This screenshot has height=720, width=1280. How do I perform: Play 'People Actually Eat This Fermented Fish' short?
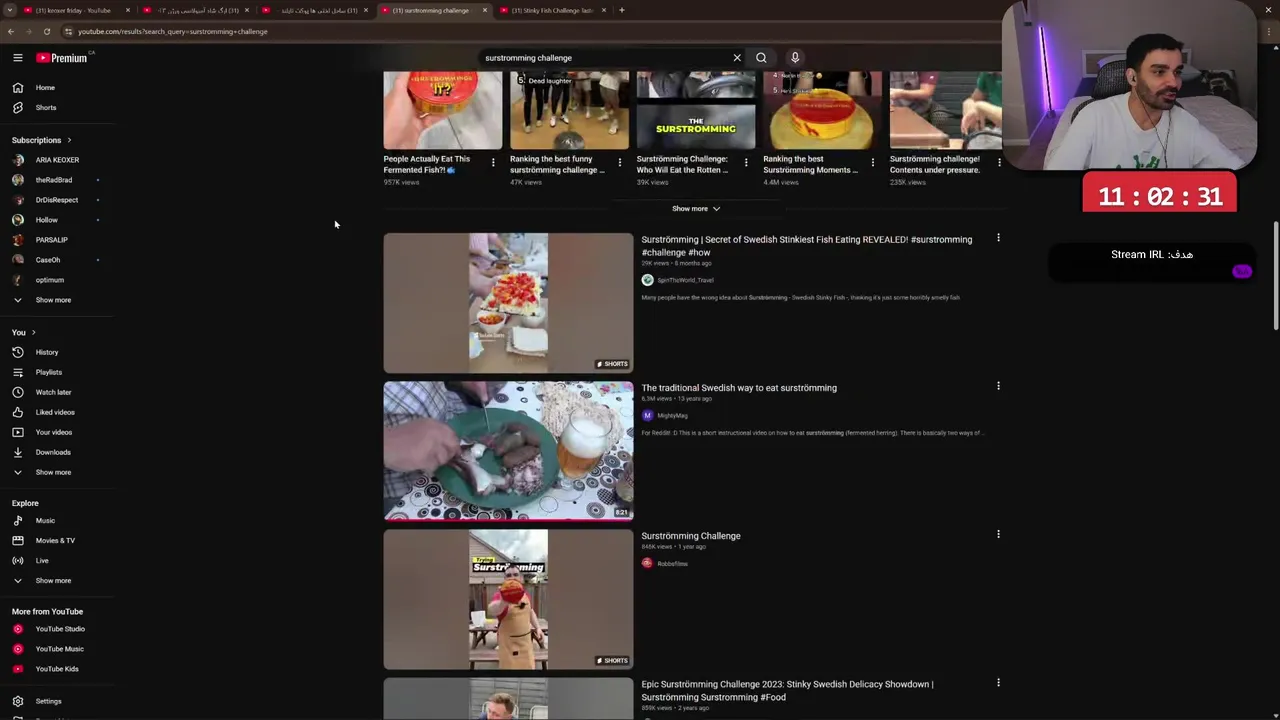443,110
